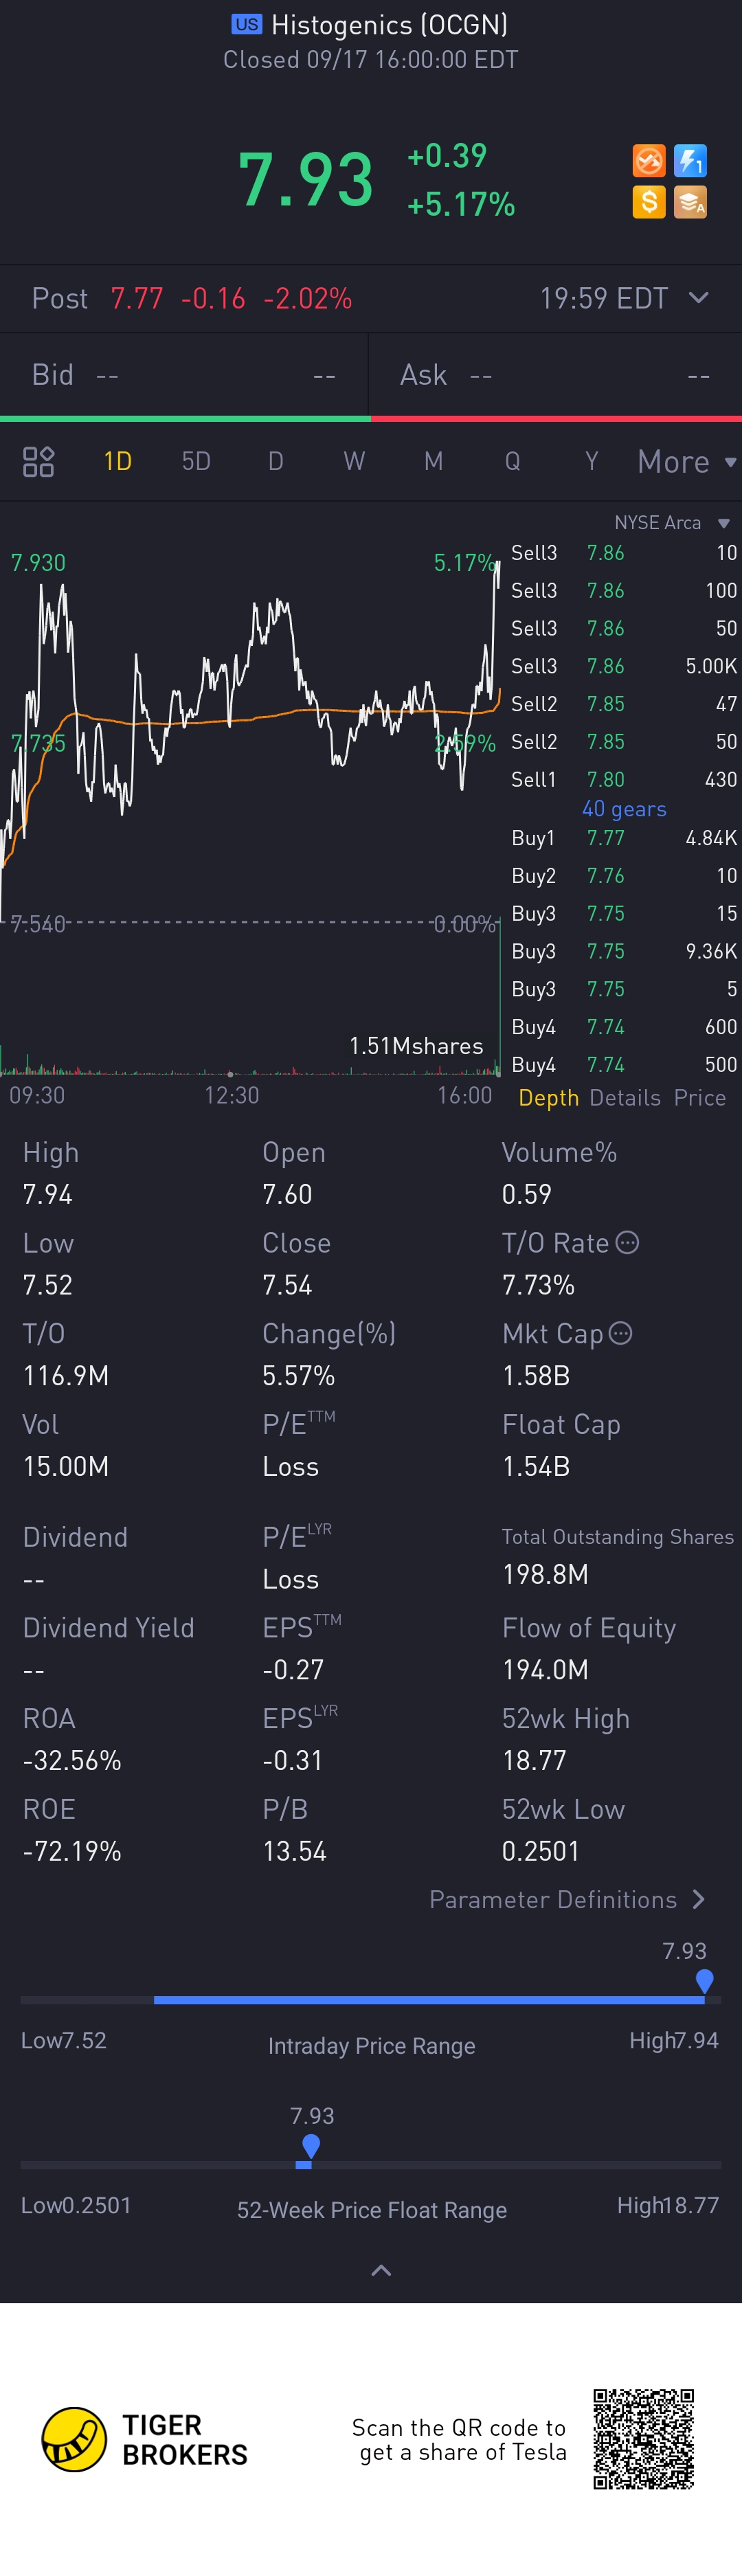Expand the post-market time dropdown chevron
The image size is (742, 2576).
(x=699, y=298)
